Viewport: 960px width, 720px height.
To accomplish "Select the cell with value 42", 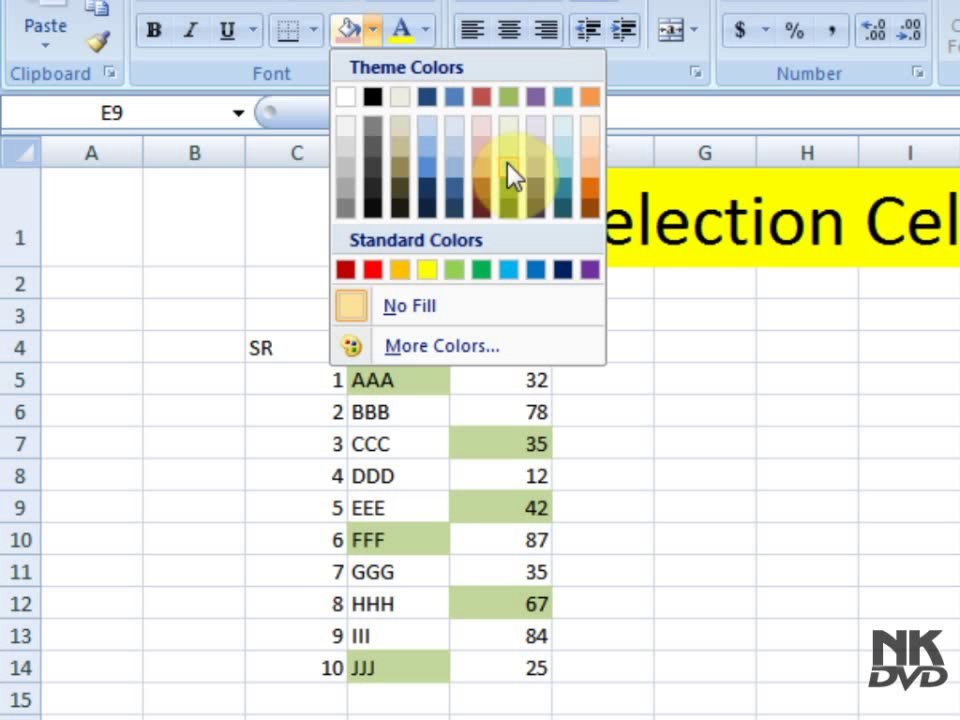I will click(501, 508).
